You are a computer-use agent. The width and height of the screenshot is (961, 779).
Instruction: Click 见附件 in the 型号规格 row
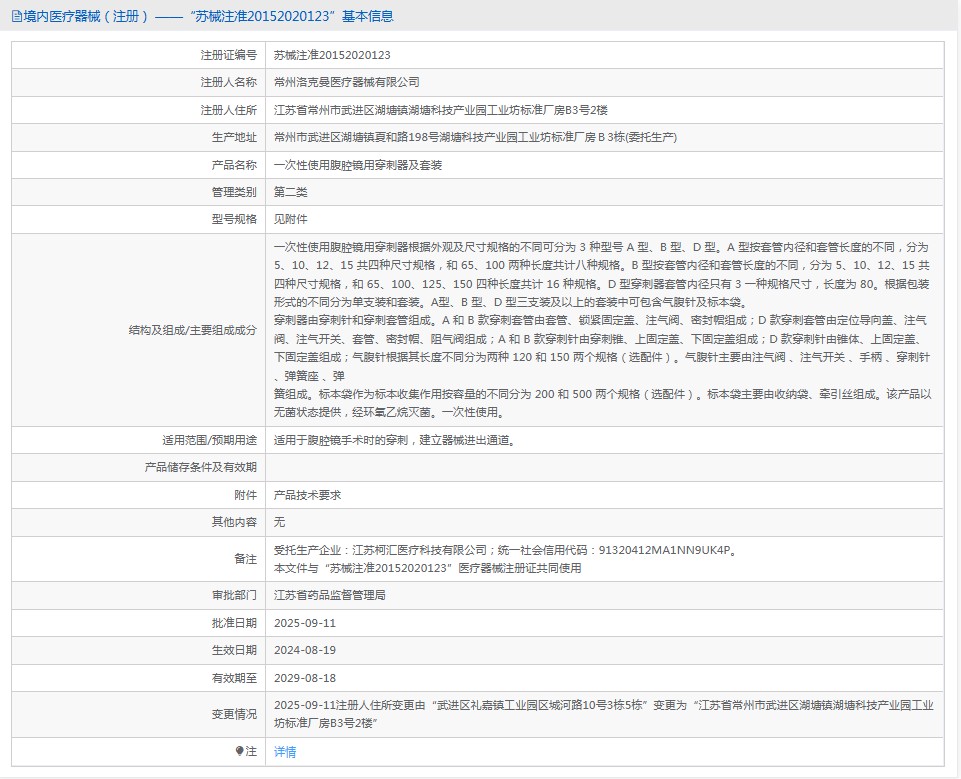290,219
